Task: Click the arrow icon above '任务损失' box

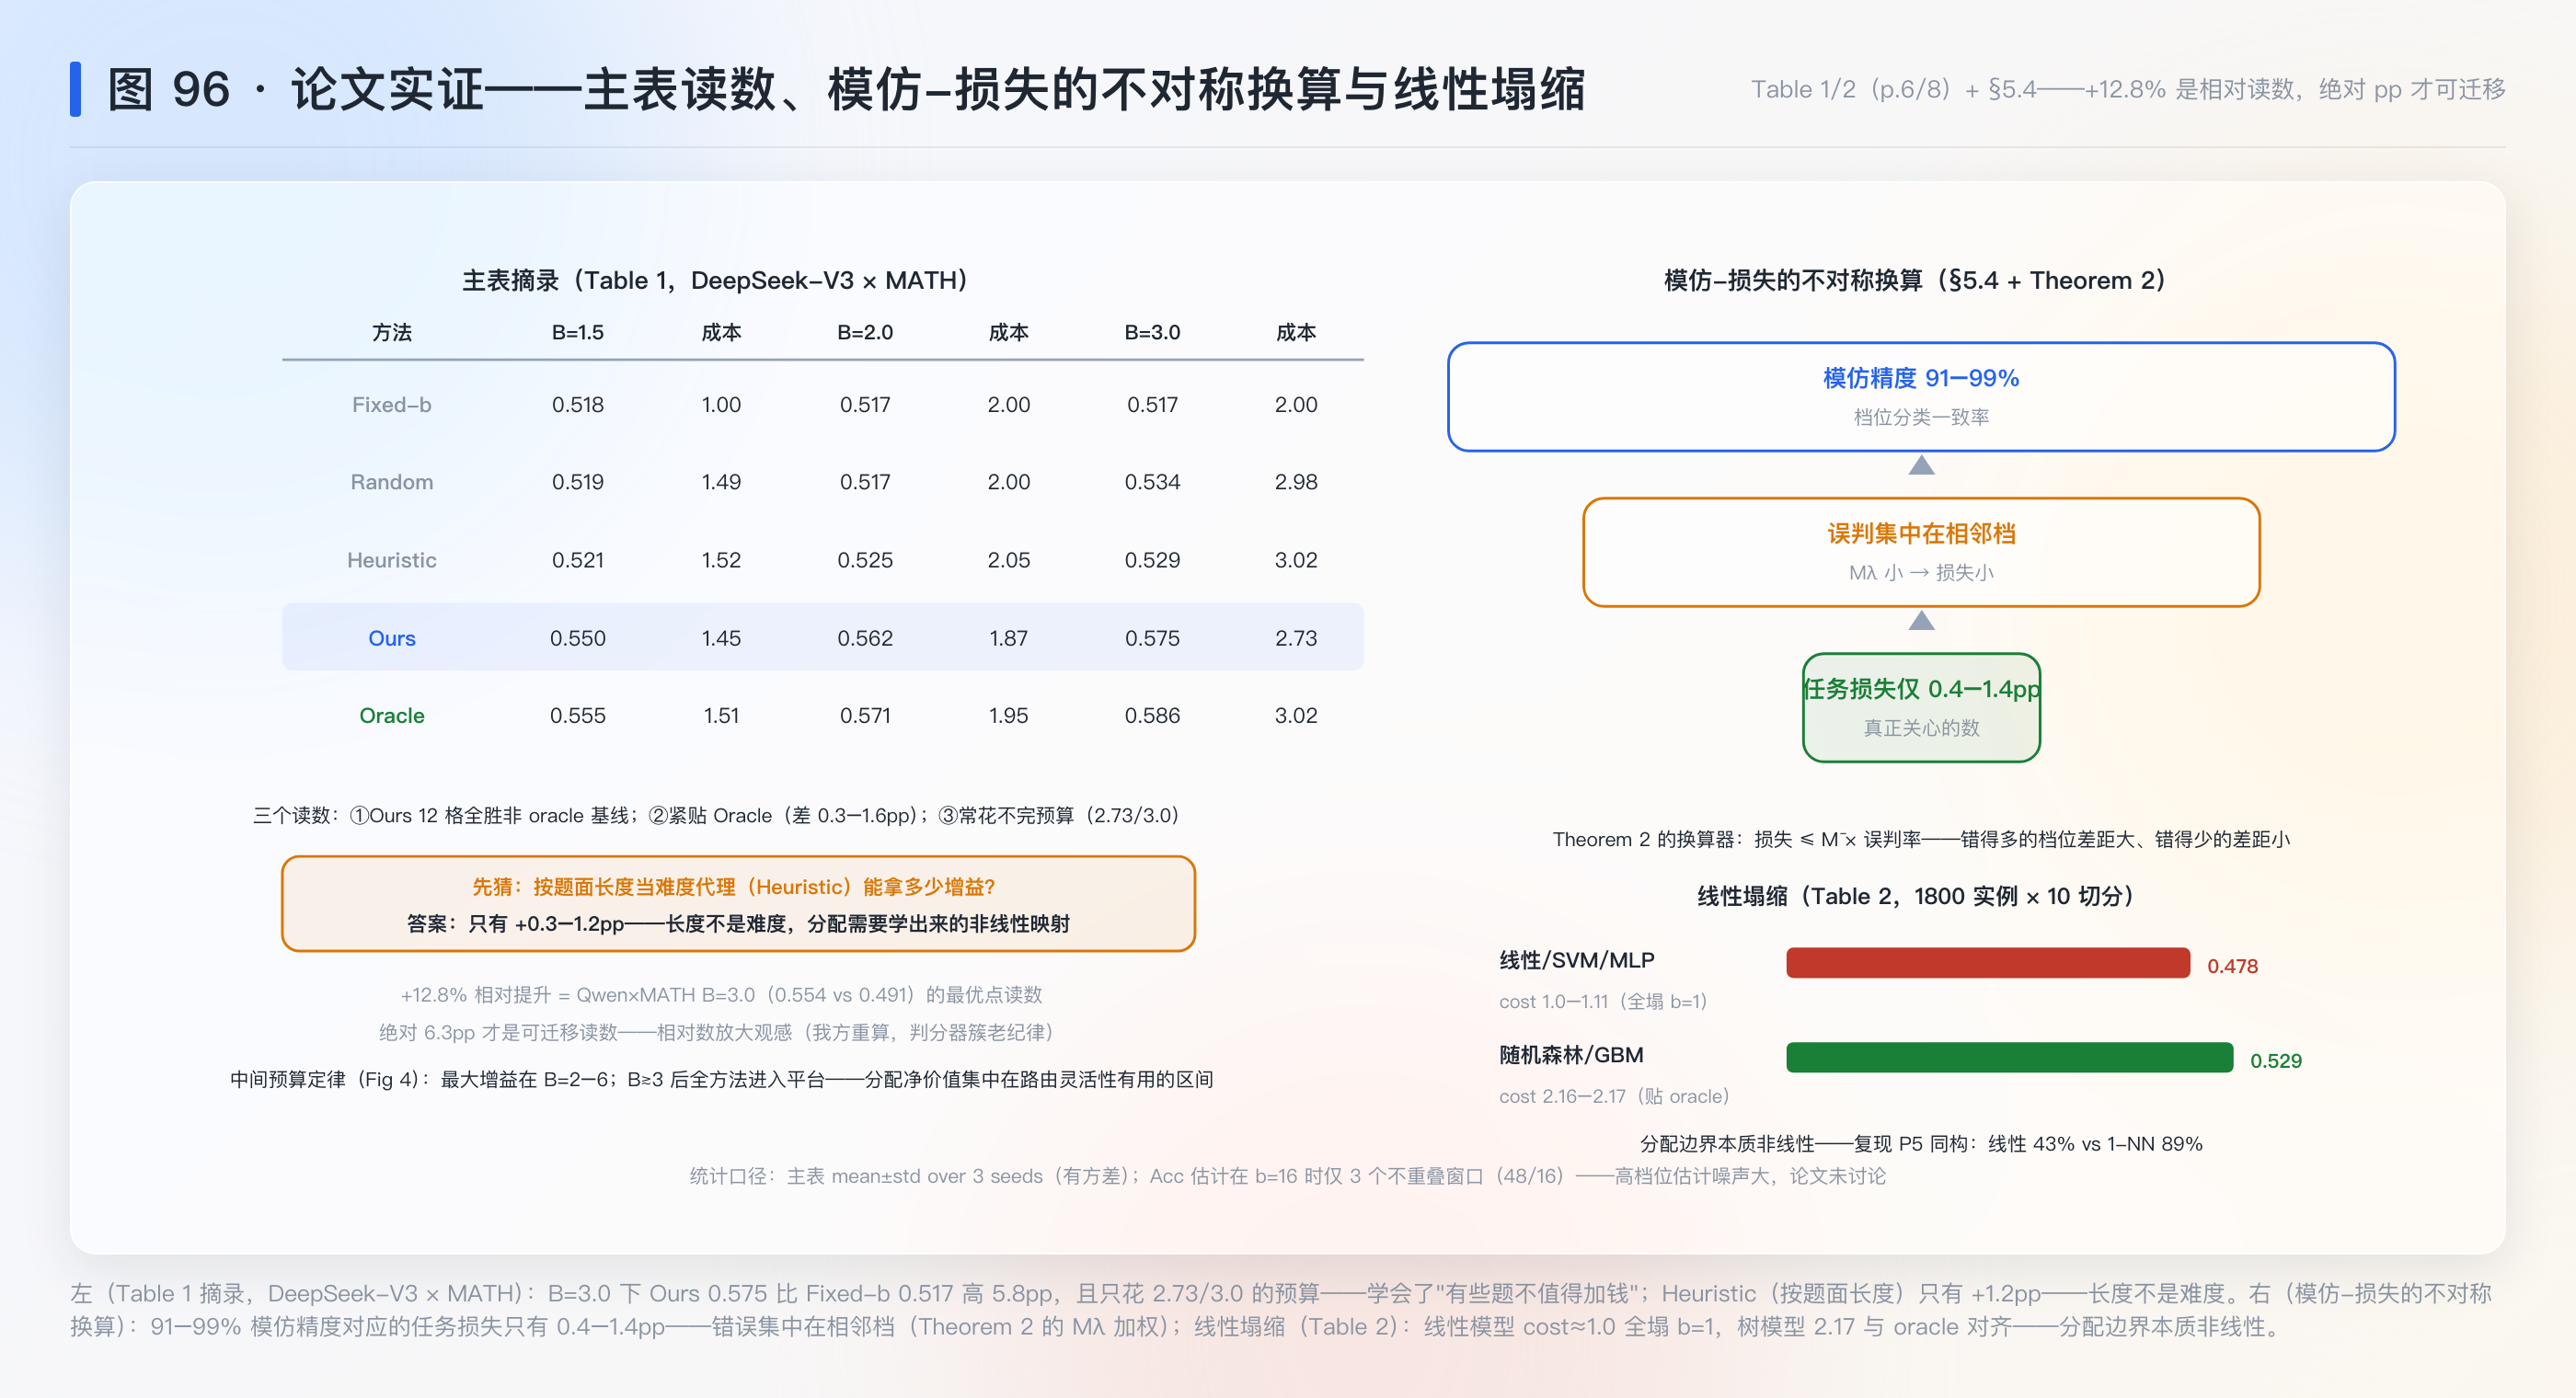Action: point(1921,621)
